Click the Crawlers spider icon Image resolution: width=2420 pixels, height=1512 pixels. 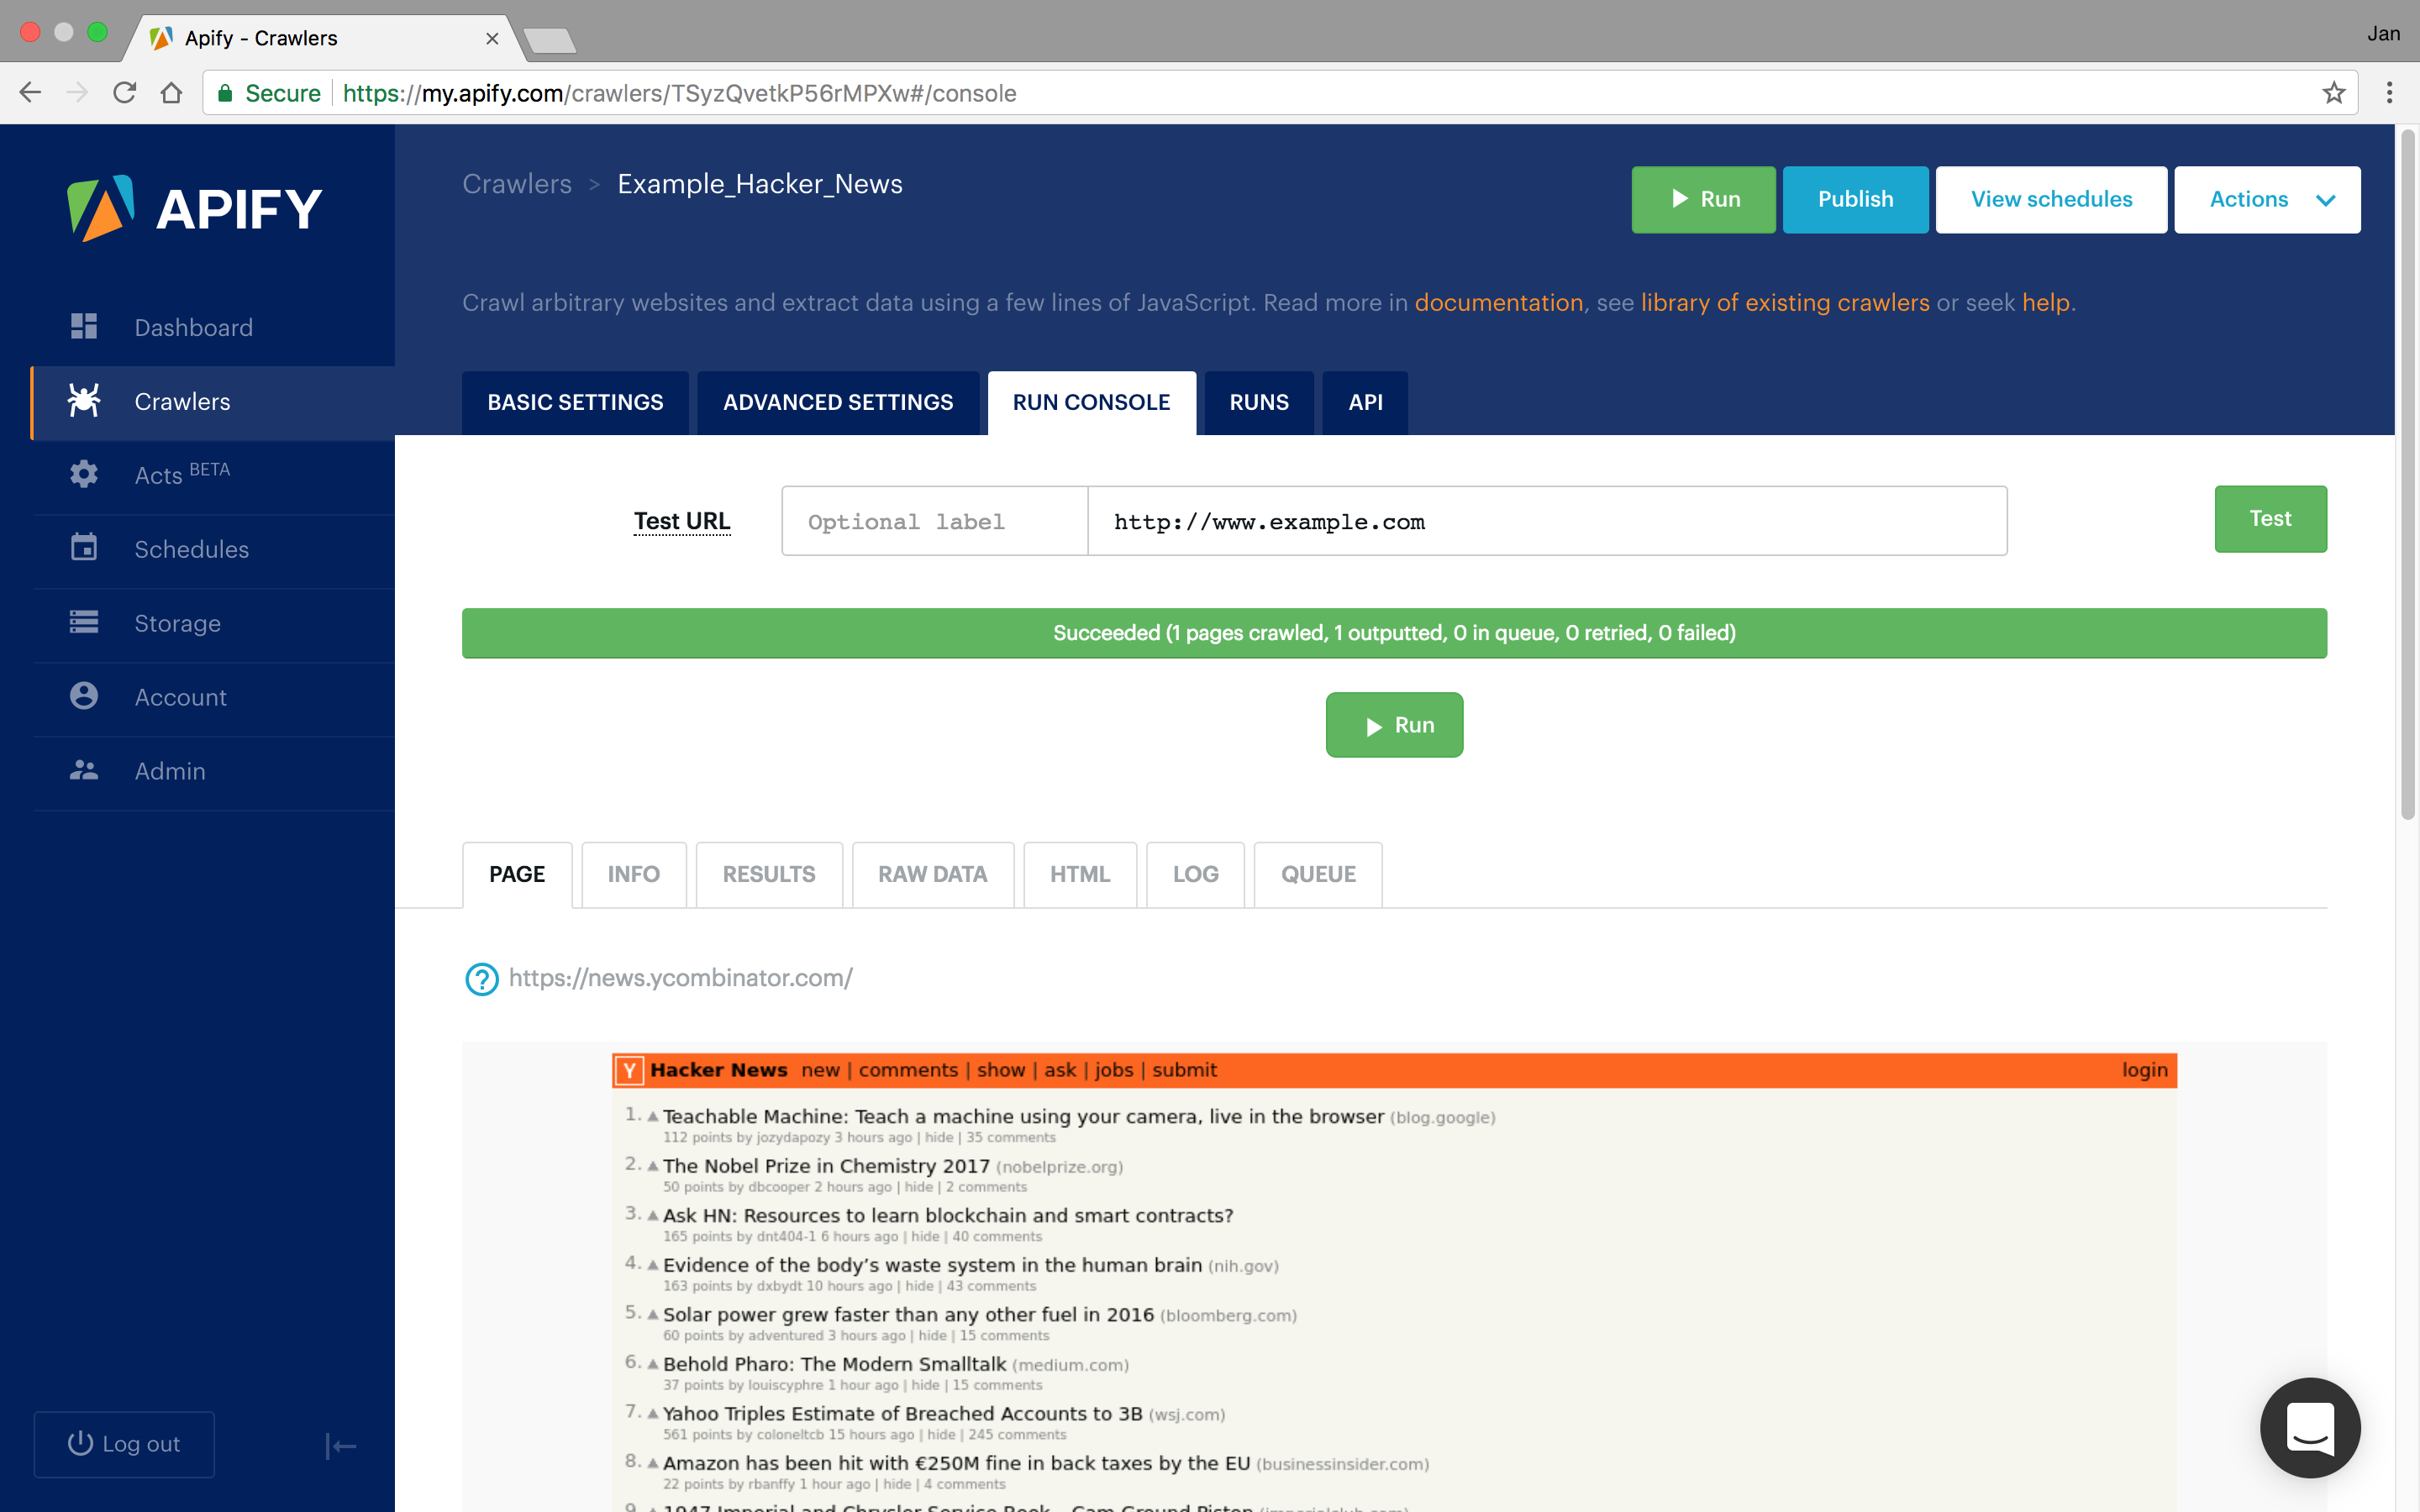(84, 400)
